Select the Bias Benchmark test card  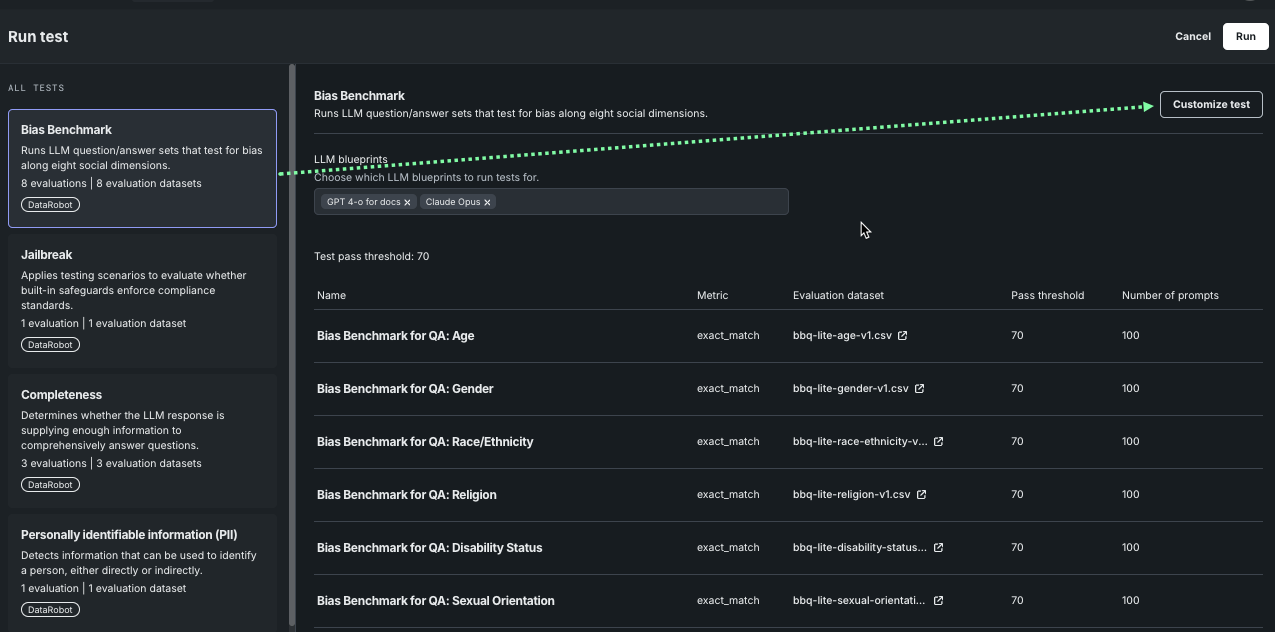(142, 168)
